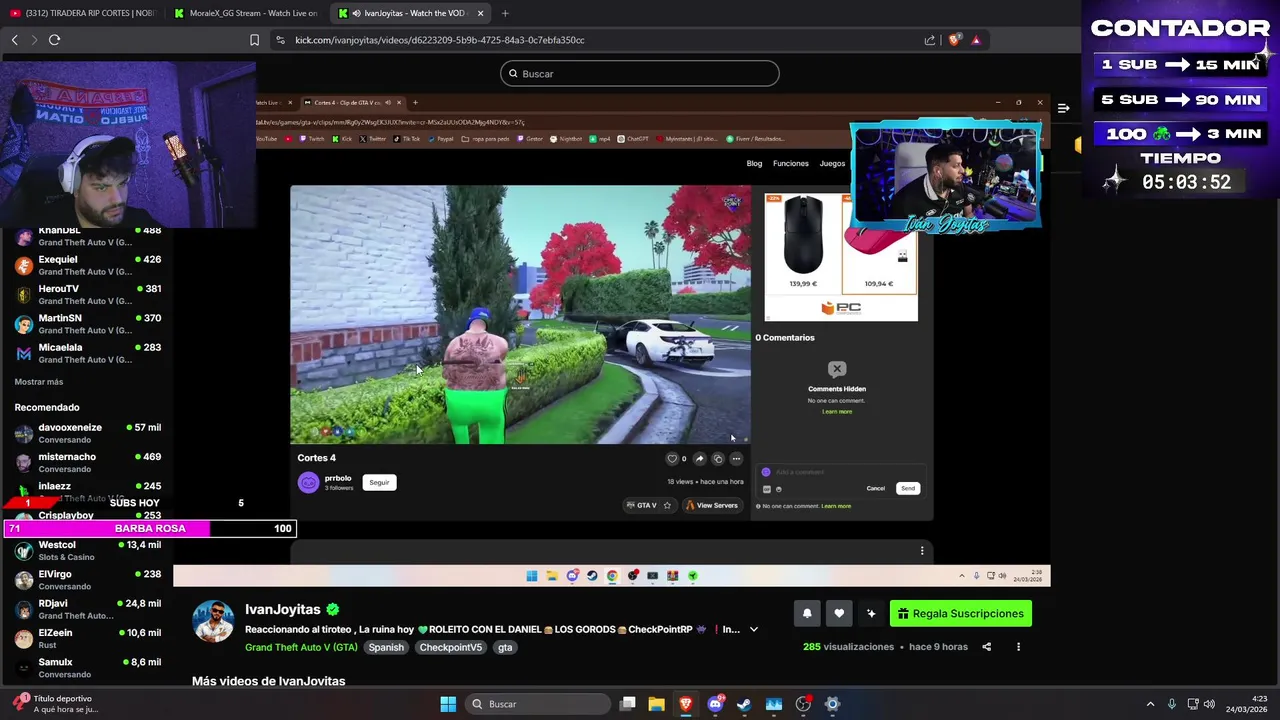Screen dimensions: 1280x720
Task: Open davooxeneize recommended channel
Action: 88,433
